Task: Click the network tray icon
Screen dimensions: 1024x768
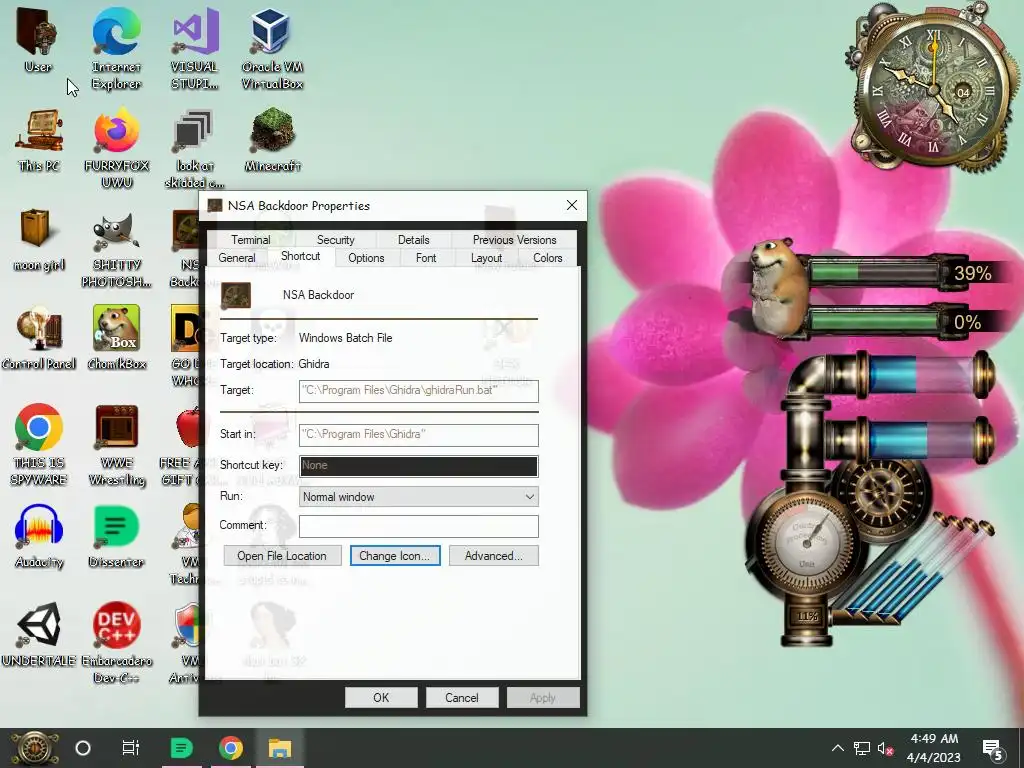Action: click(861, 748)
